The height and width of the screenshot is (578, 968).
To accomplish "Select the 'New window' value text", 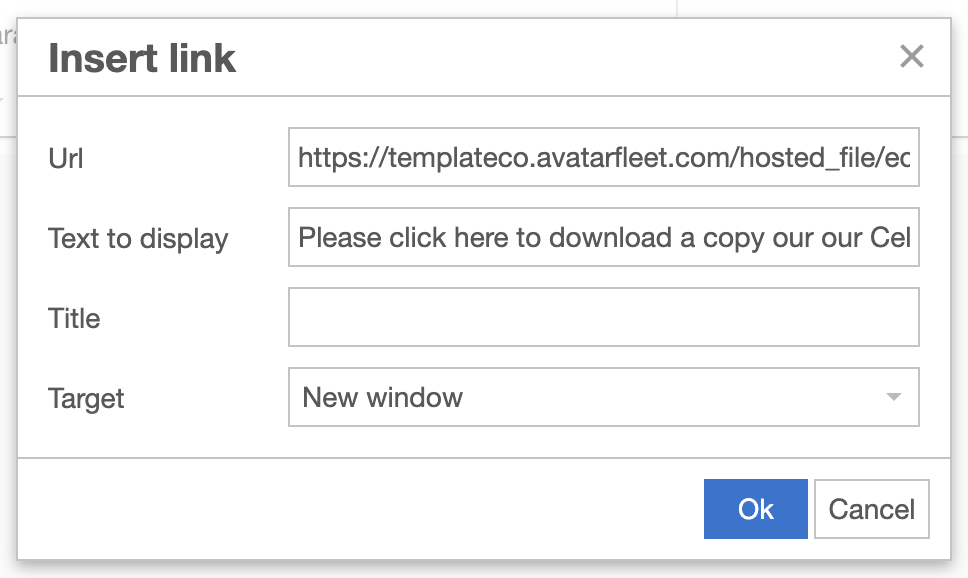I will pos(383,397).
